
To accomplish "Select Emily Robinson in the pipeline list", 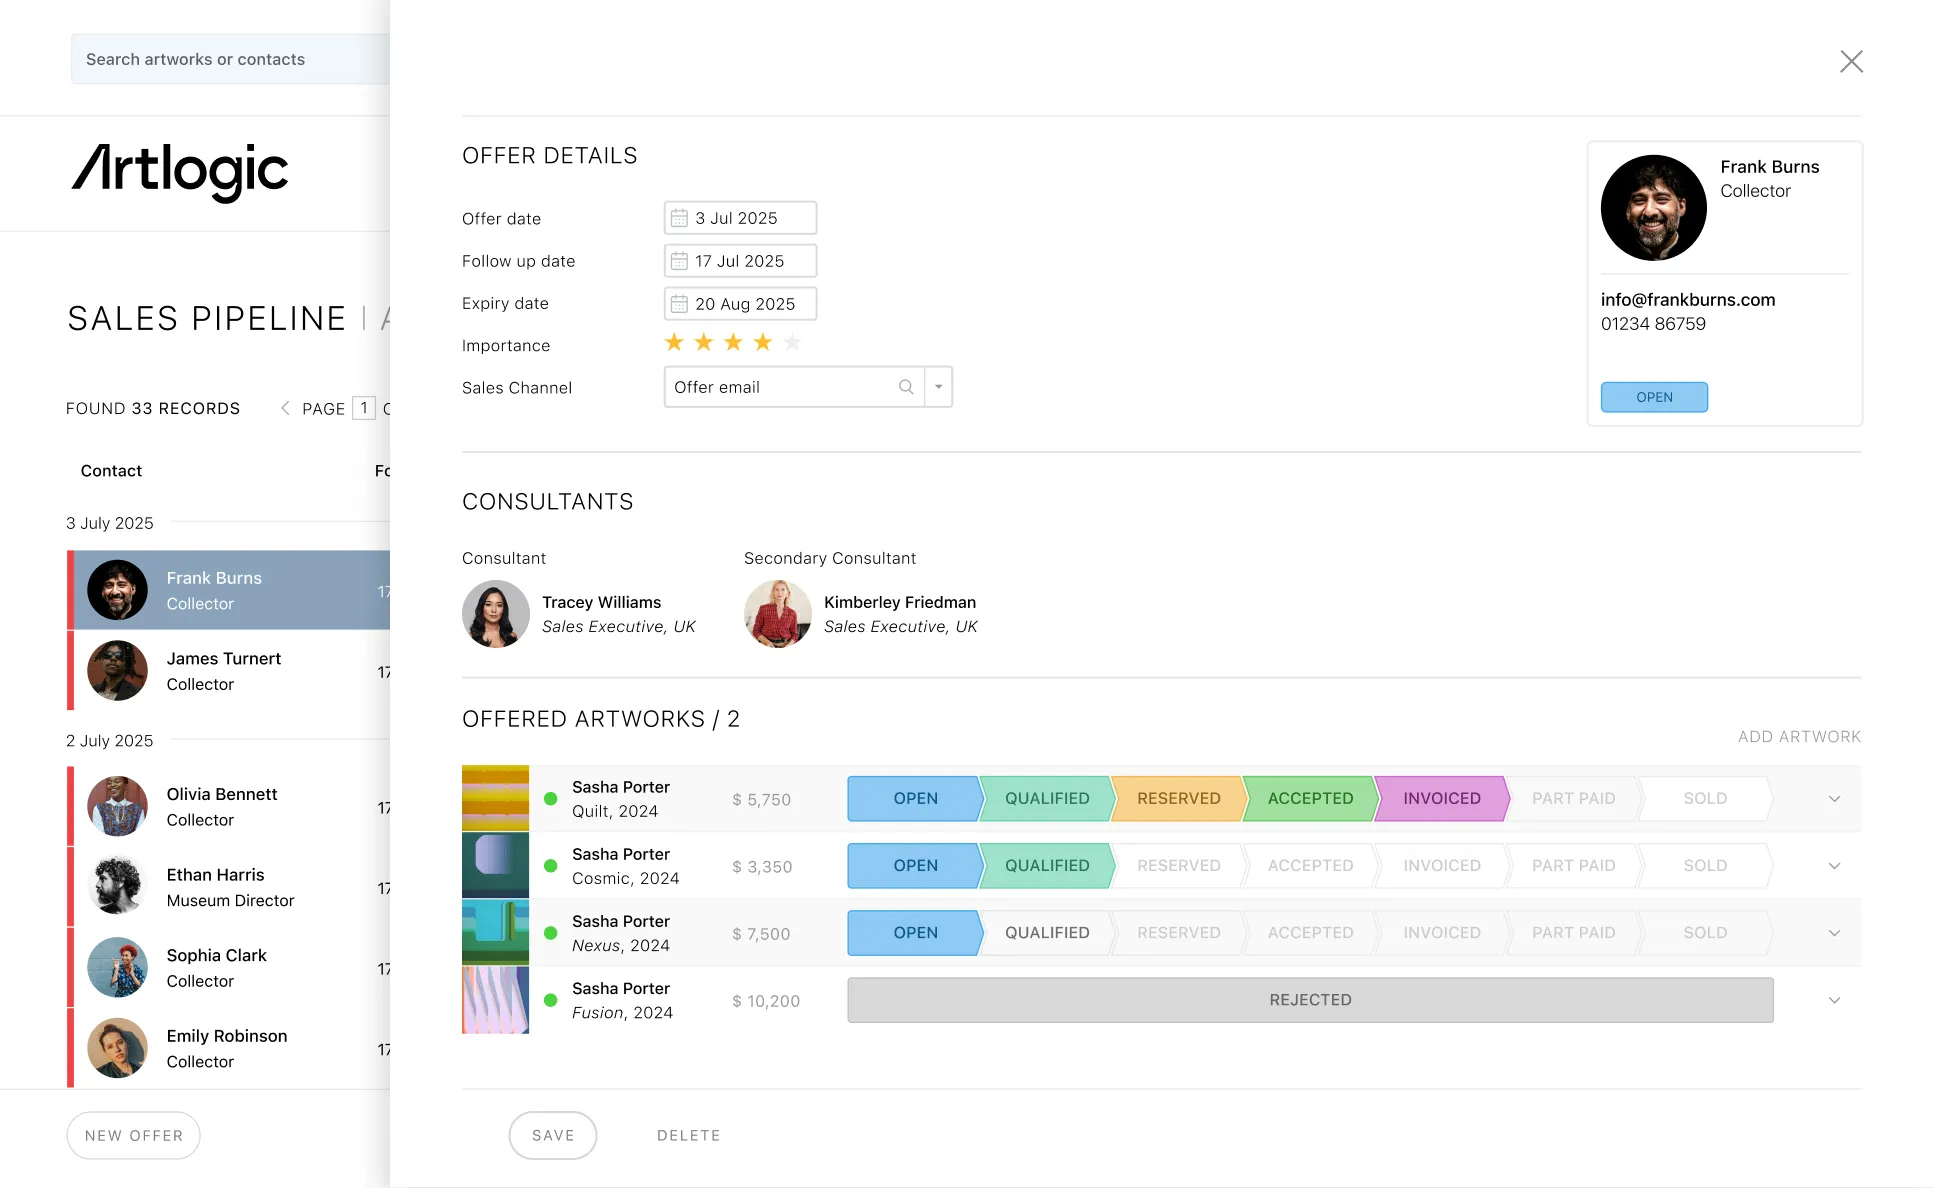I will pos(229,1048).
